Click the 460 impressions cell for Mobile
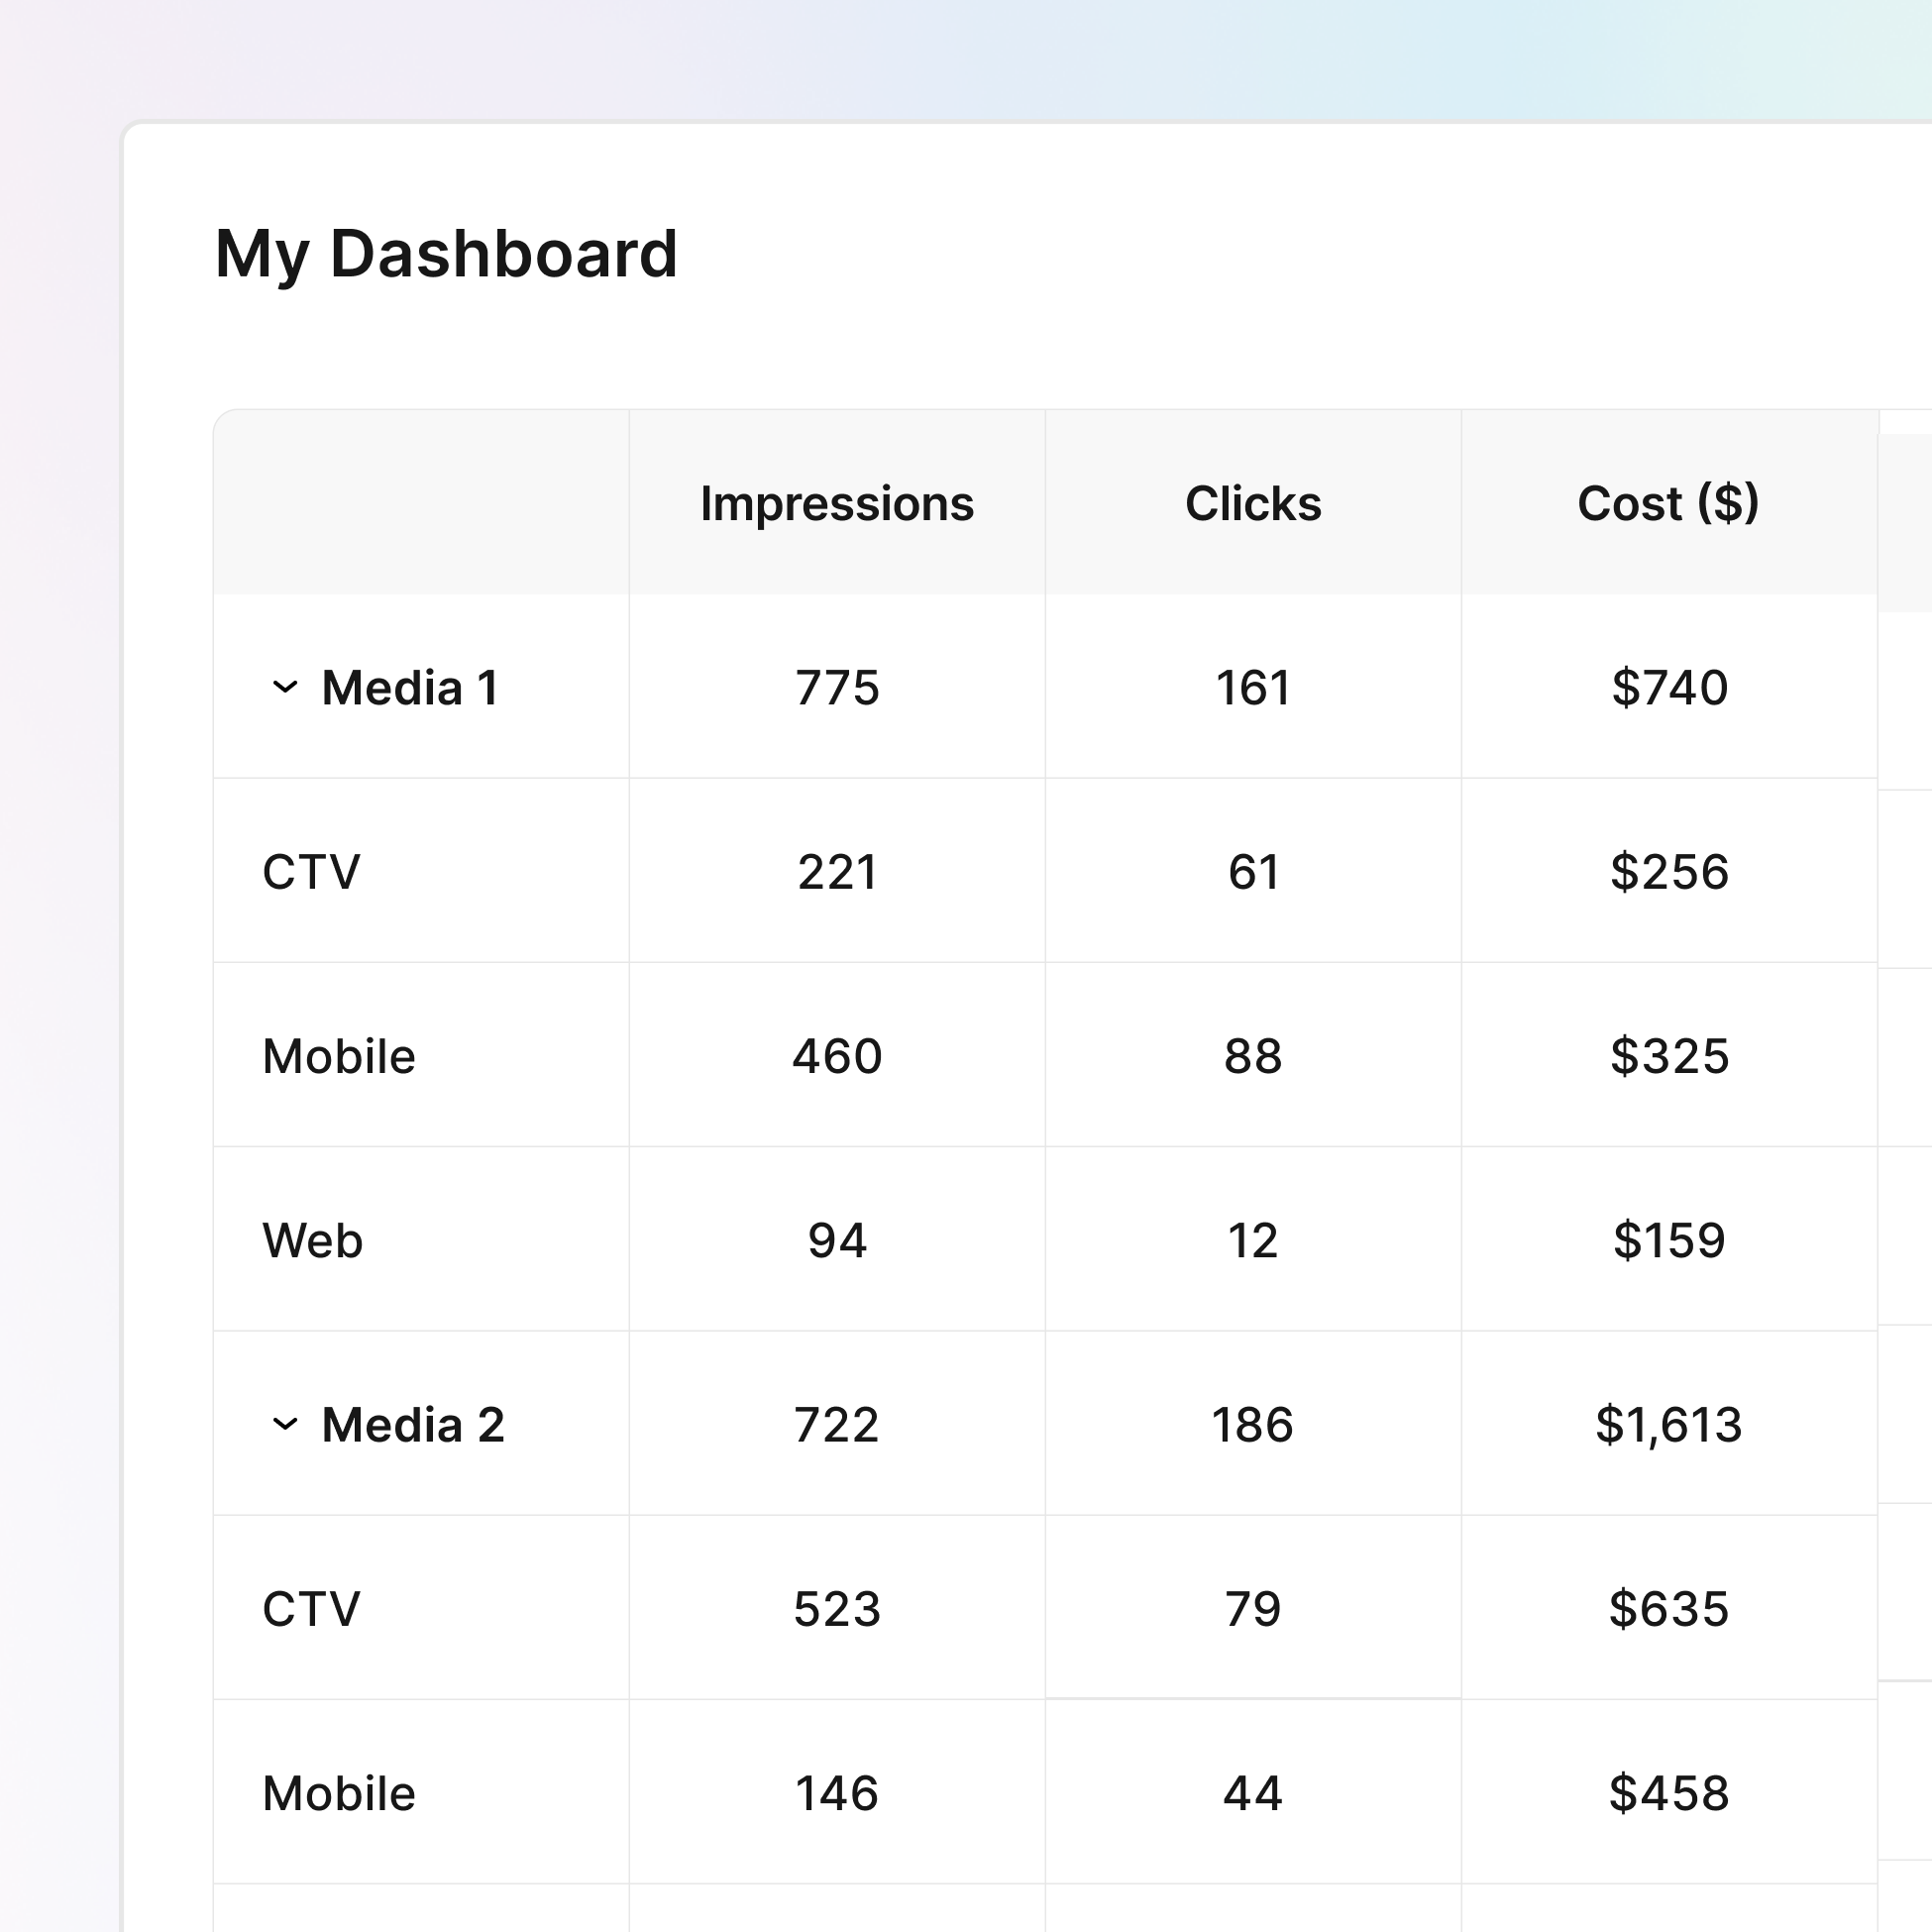Viewport: 1932px width, 1932px height. click(x=837, y=1056)
